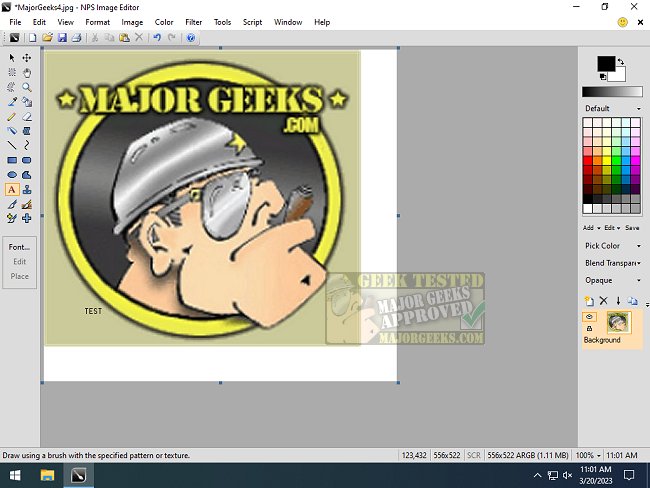Open the Pick Color dropdown
The image size is (650, 488).
612,245
